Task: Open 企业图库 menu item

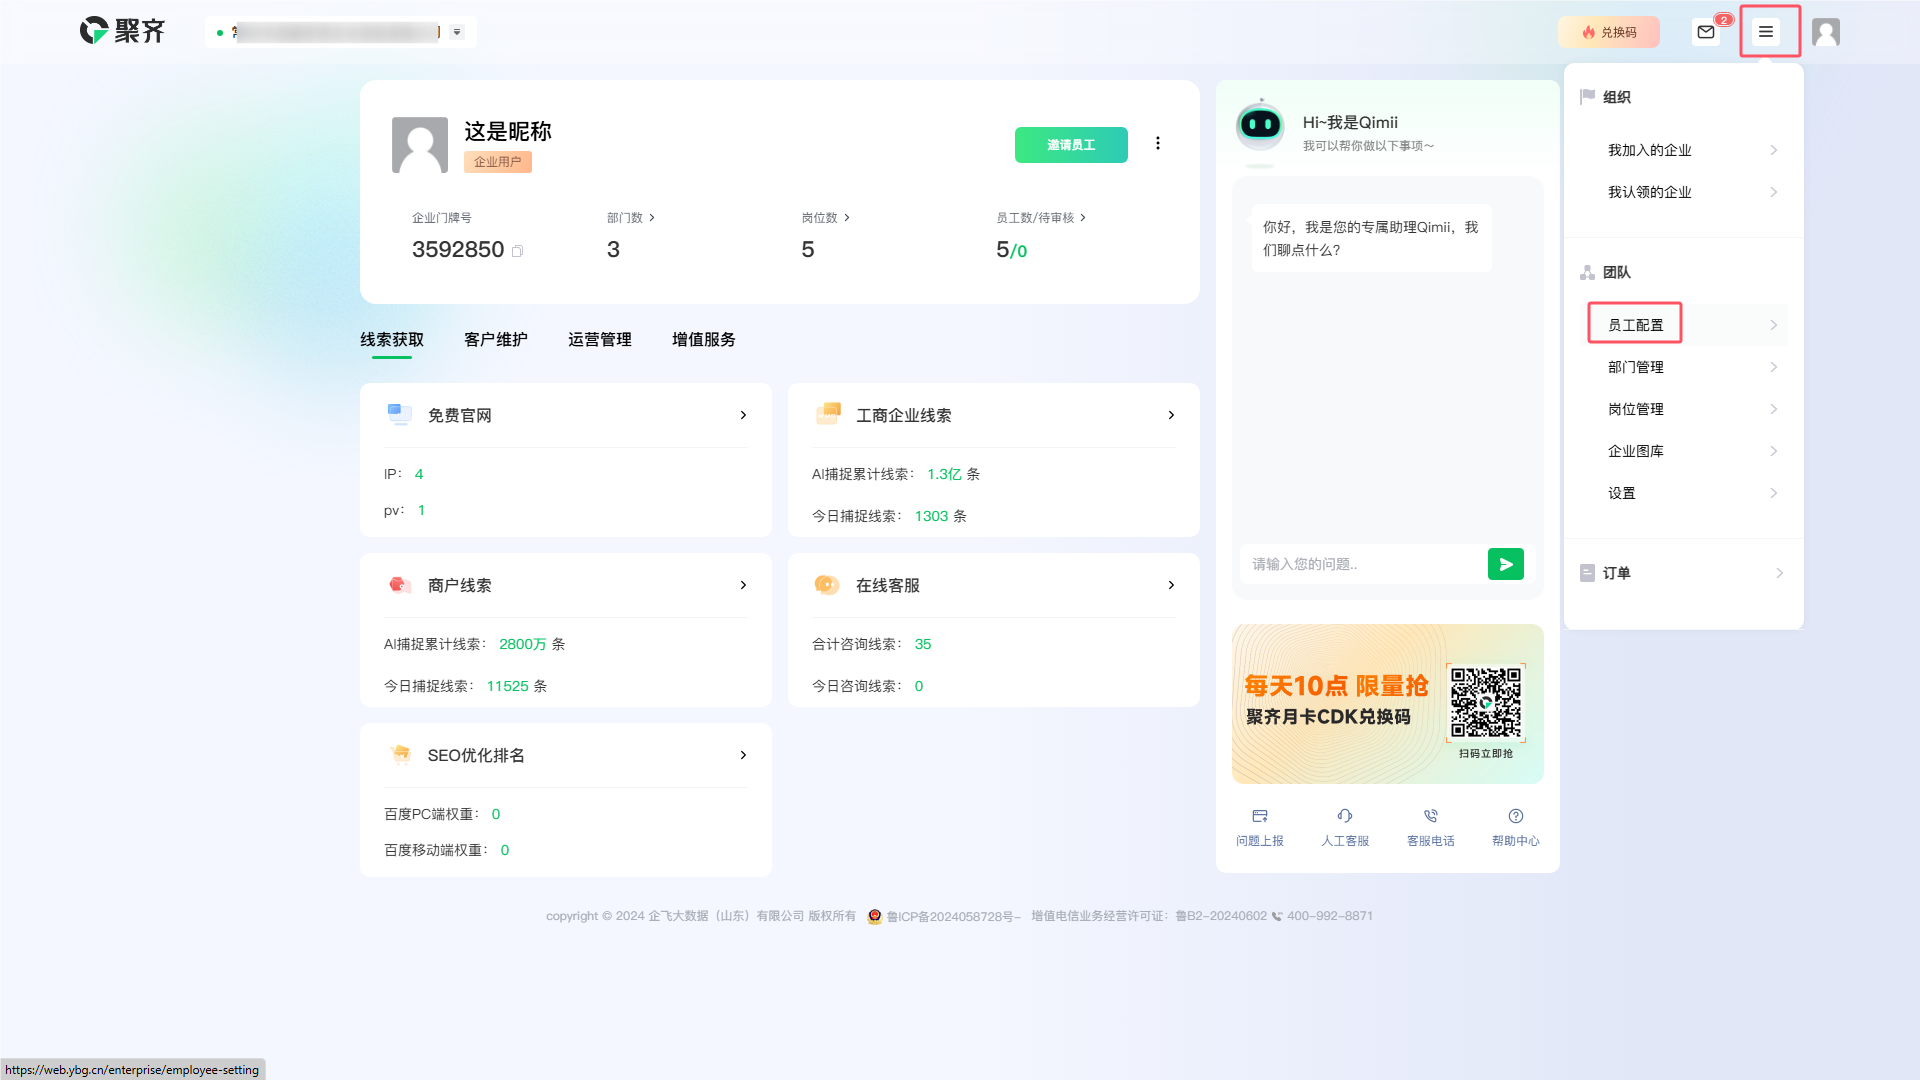Action: tap(1684, 451)
